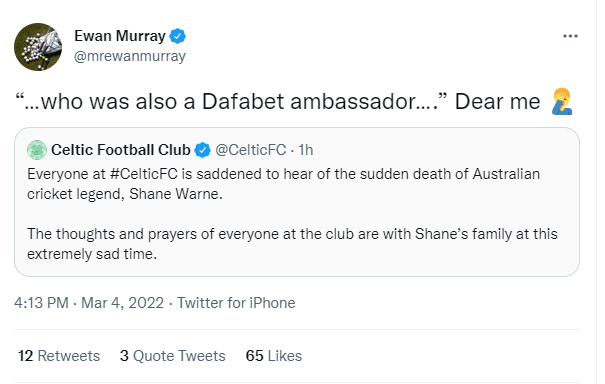View the 65 Likes list
Image resolution: width=605 pixels, height=384 pixels.
[x=274, y=356]
